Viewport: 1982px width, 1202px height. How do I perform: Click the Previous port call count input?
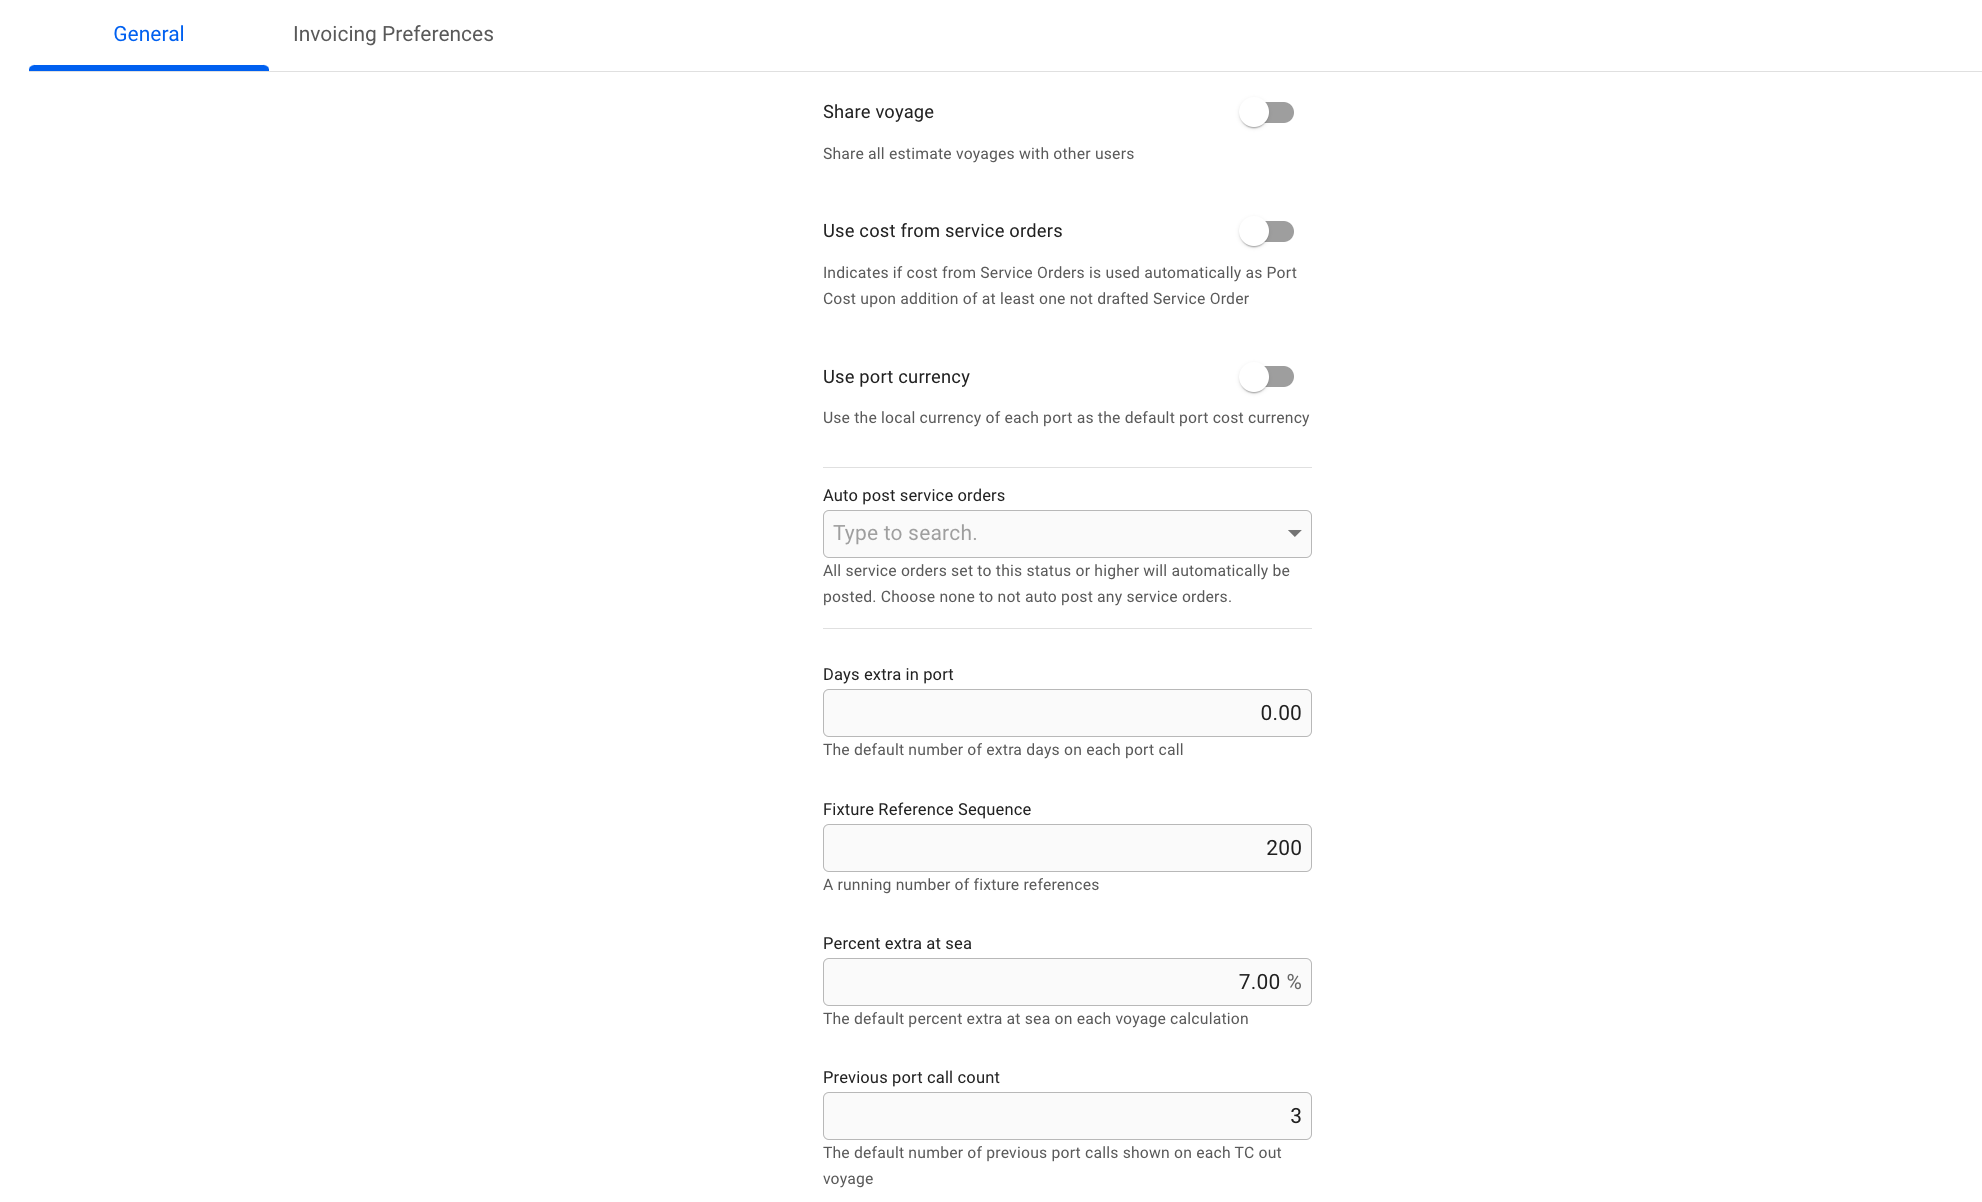[1066, 1116]
